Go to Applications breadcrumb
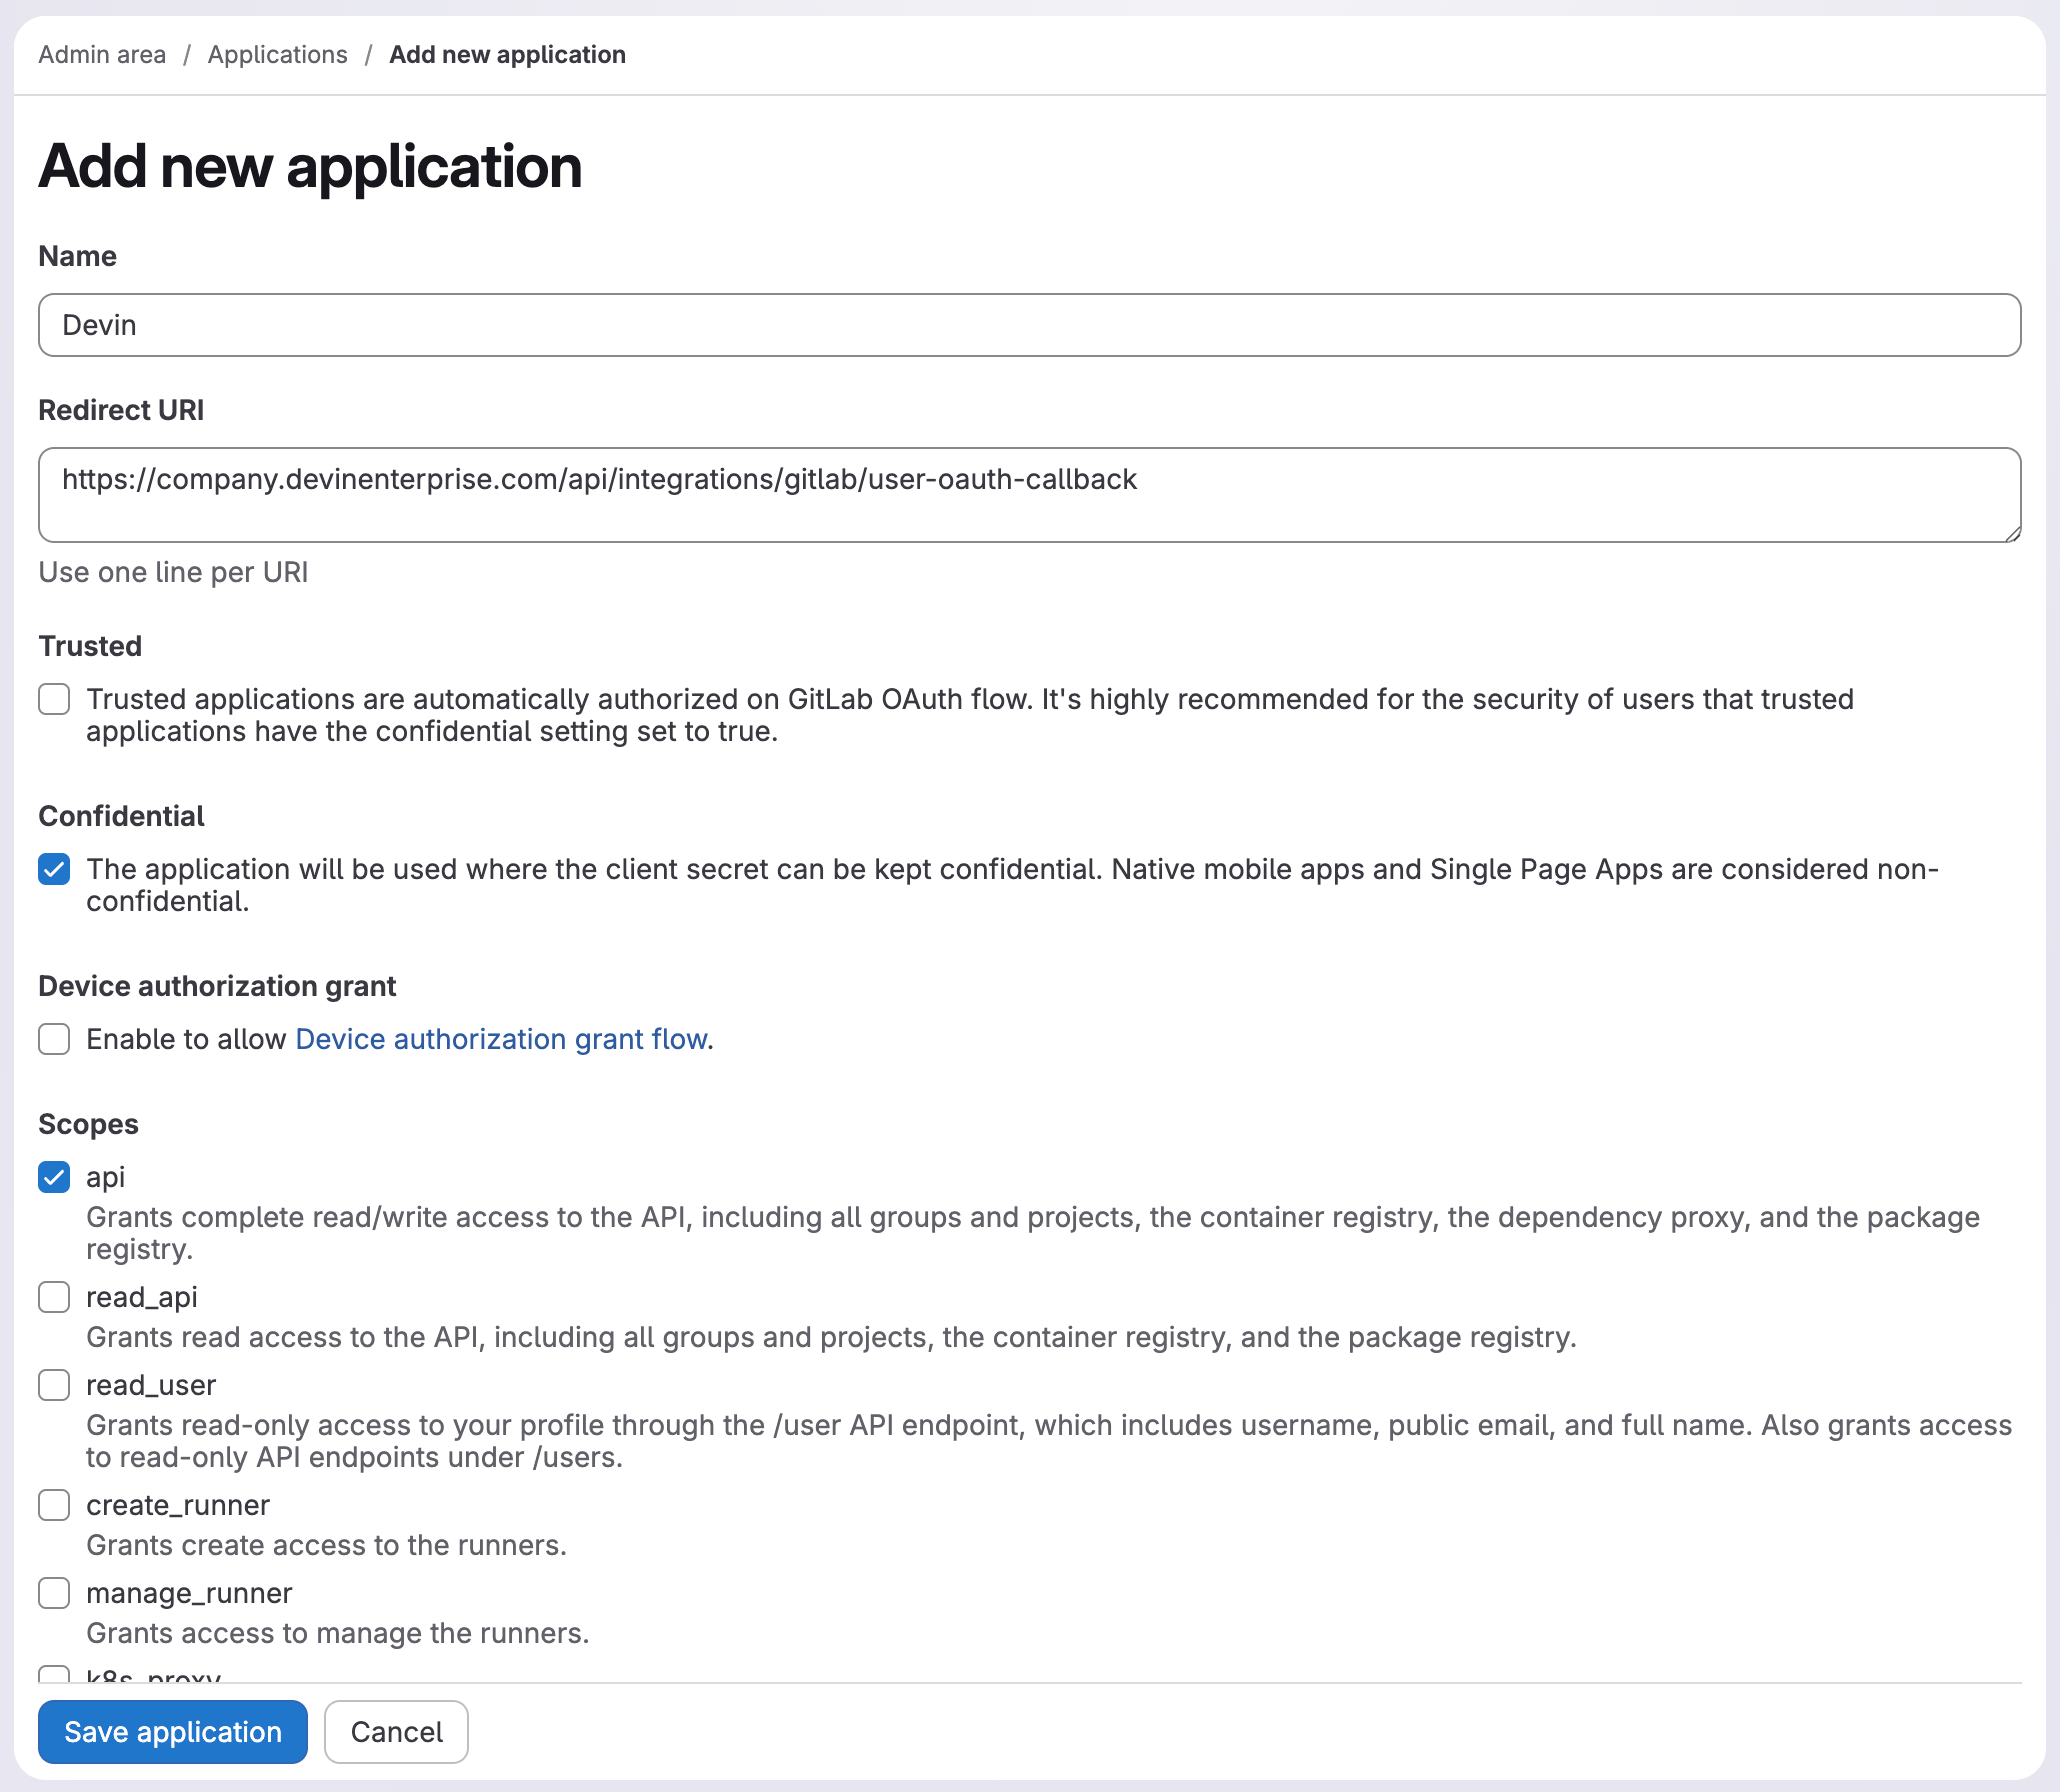 click(277, 54)
